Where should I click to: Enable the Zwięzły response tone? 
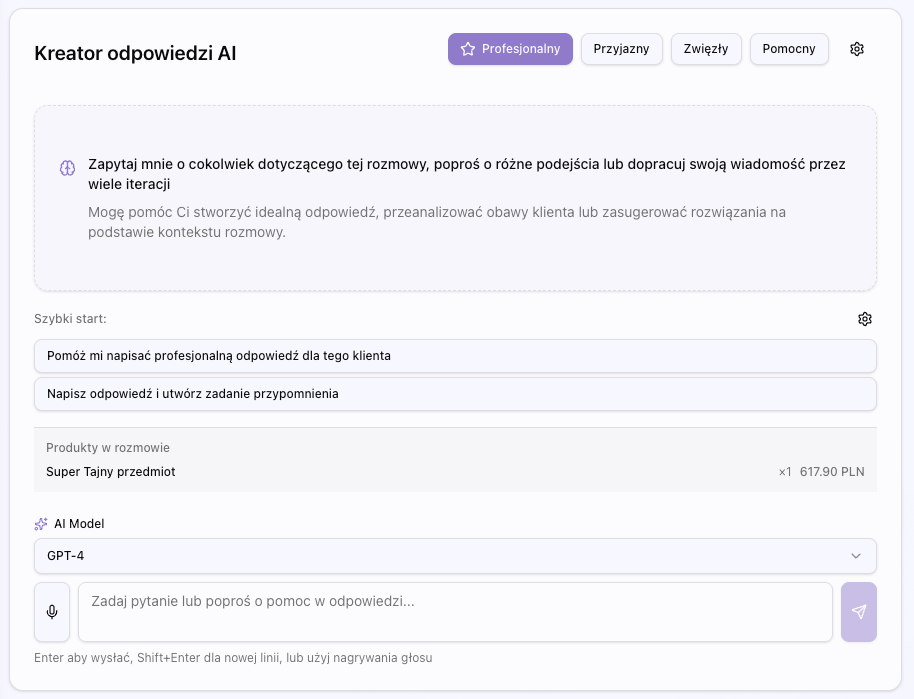pyautogui.click(x=706, y=48)
